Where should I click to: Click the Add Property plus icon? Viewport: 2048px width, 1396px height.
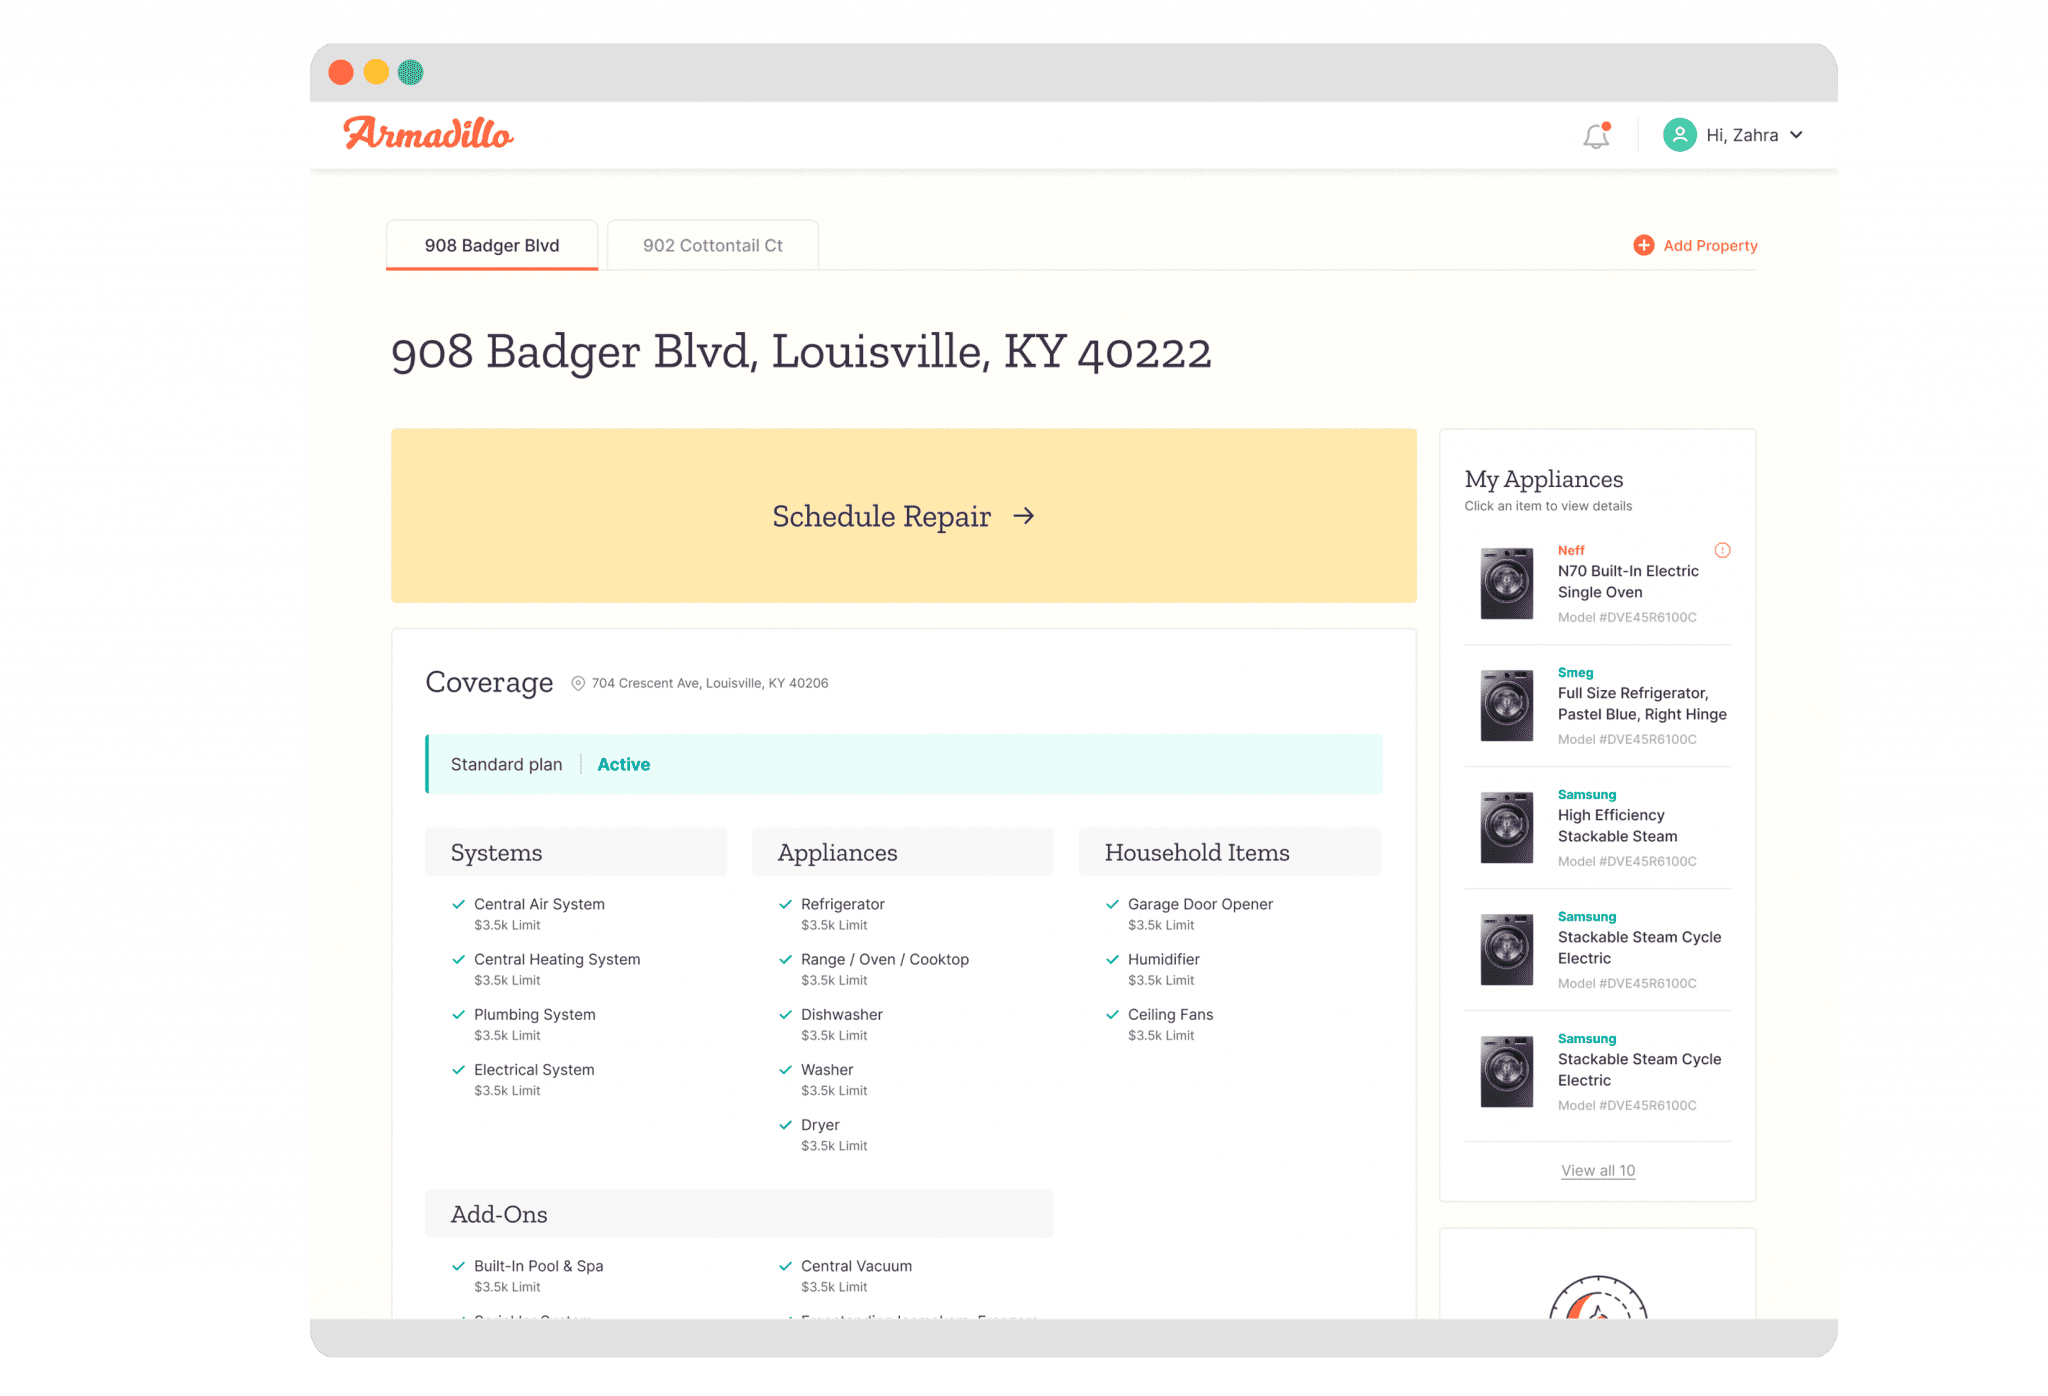coord(1643,245)
